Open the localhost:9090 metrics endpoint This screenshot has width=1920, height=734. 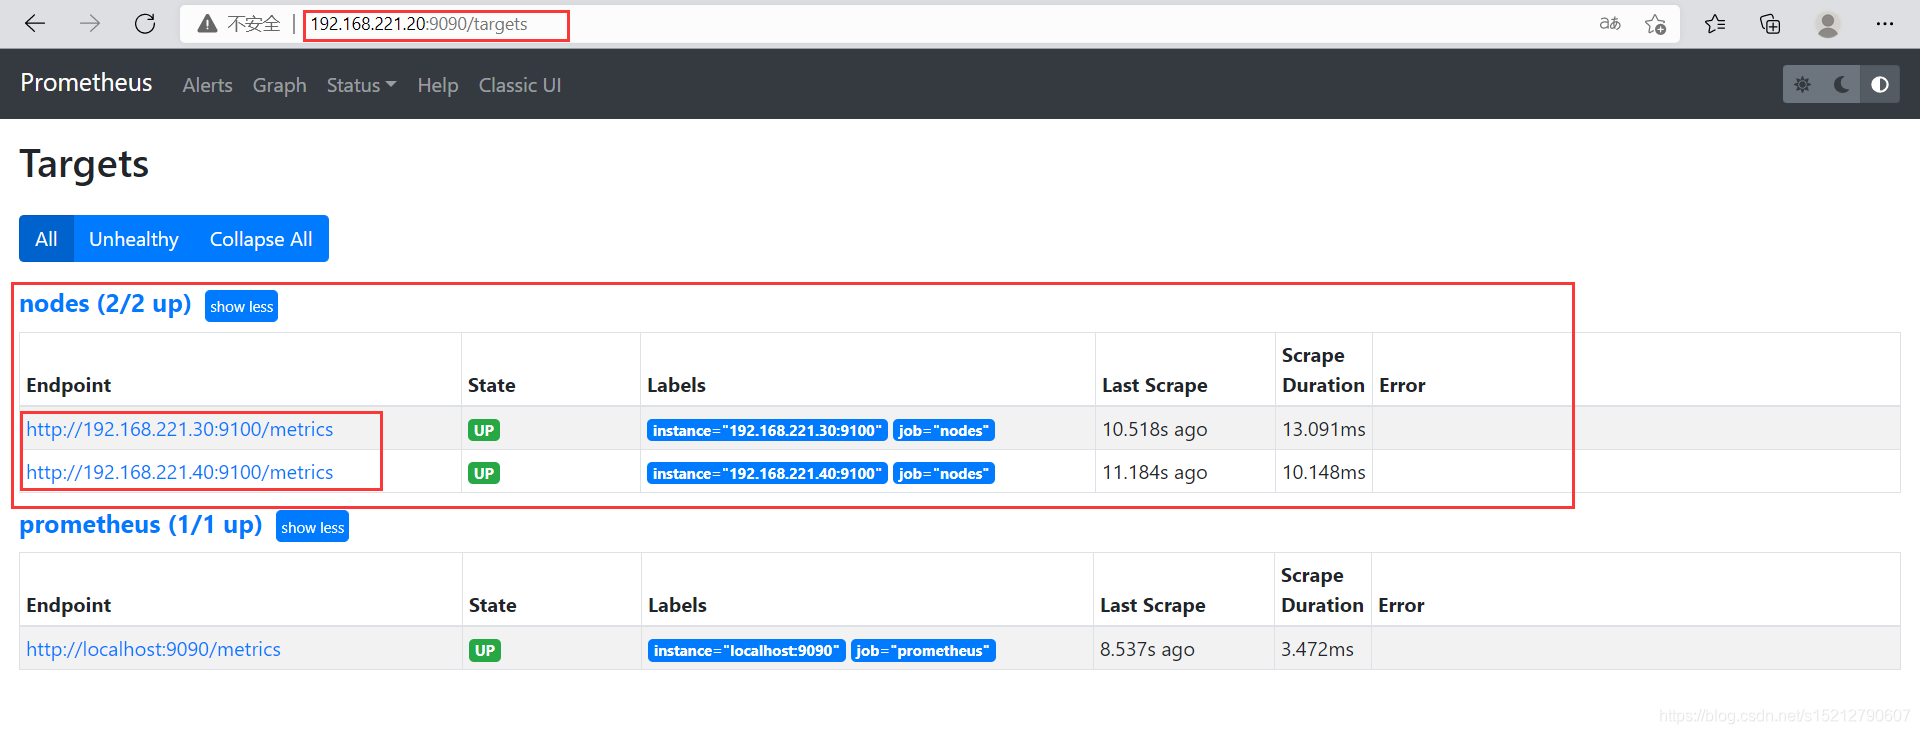tap(153, 649)
